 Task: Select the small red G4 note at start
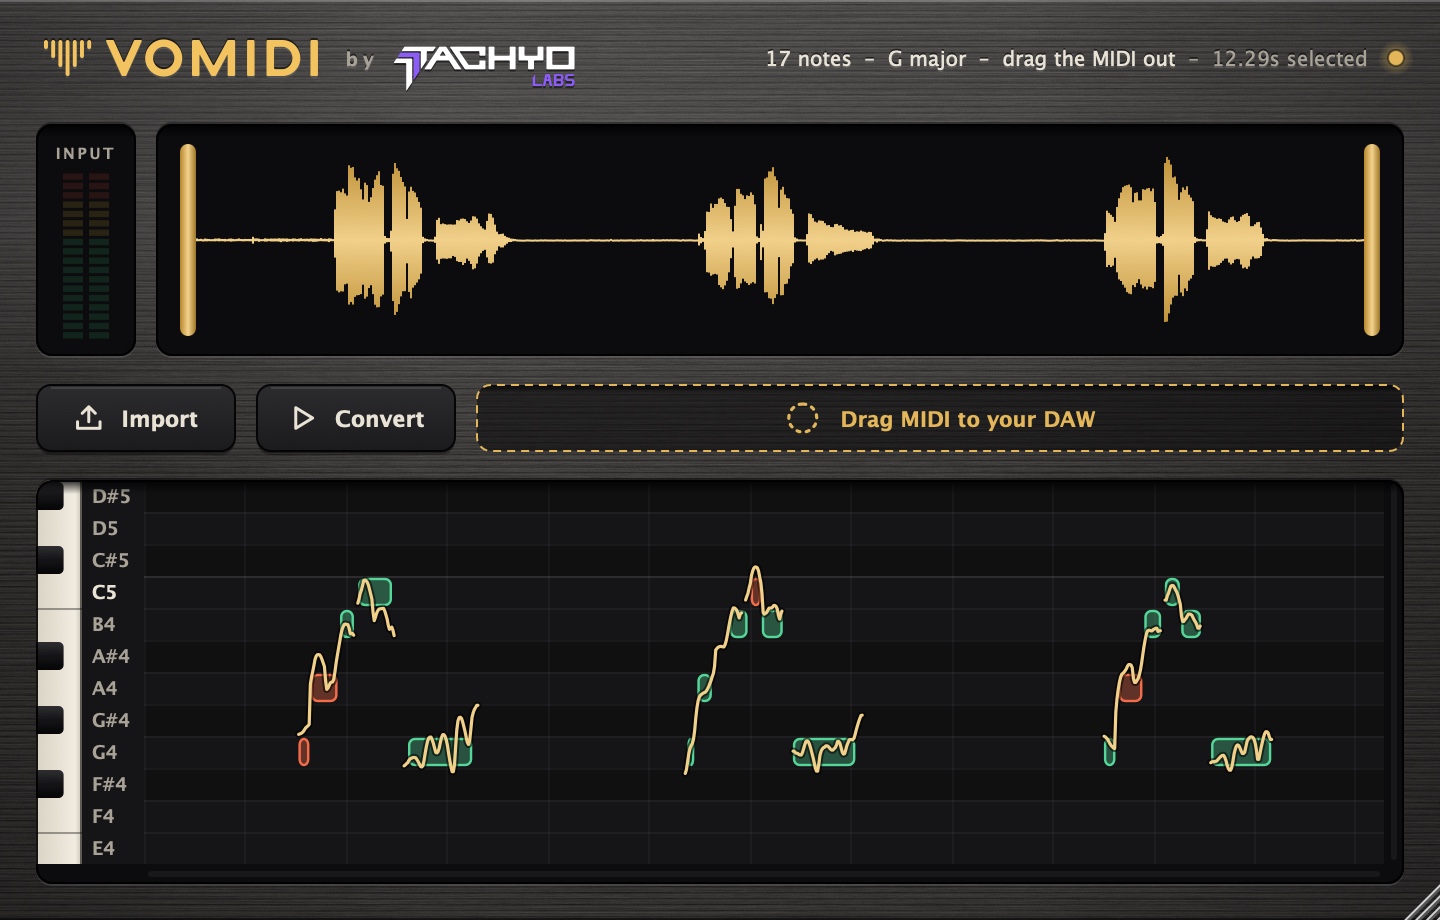(x=304, y=751)
